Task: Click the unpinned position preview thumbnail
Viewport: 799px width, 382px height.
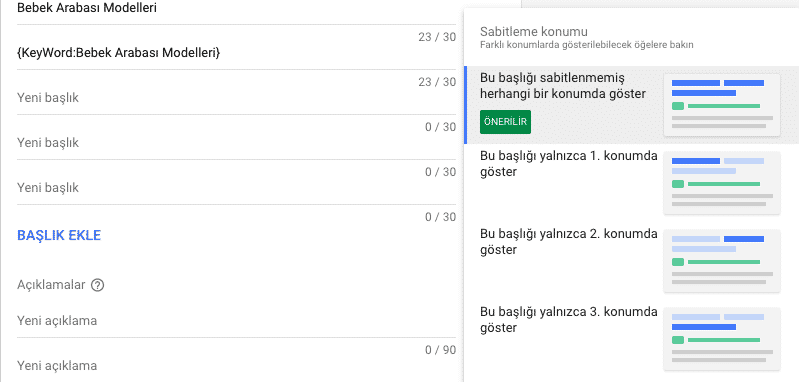Action: [722, 105]
